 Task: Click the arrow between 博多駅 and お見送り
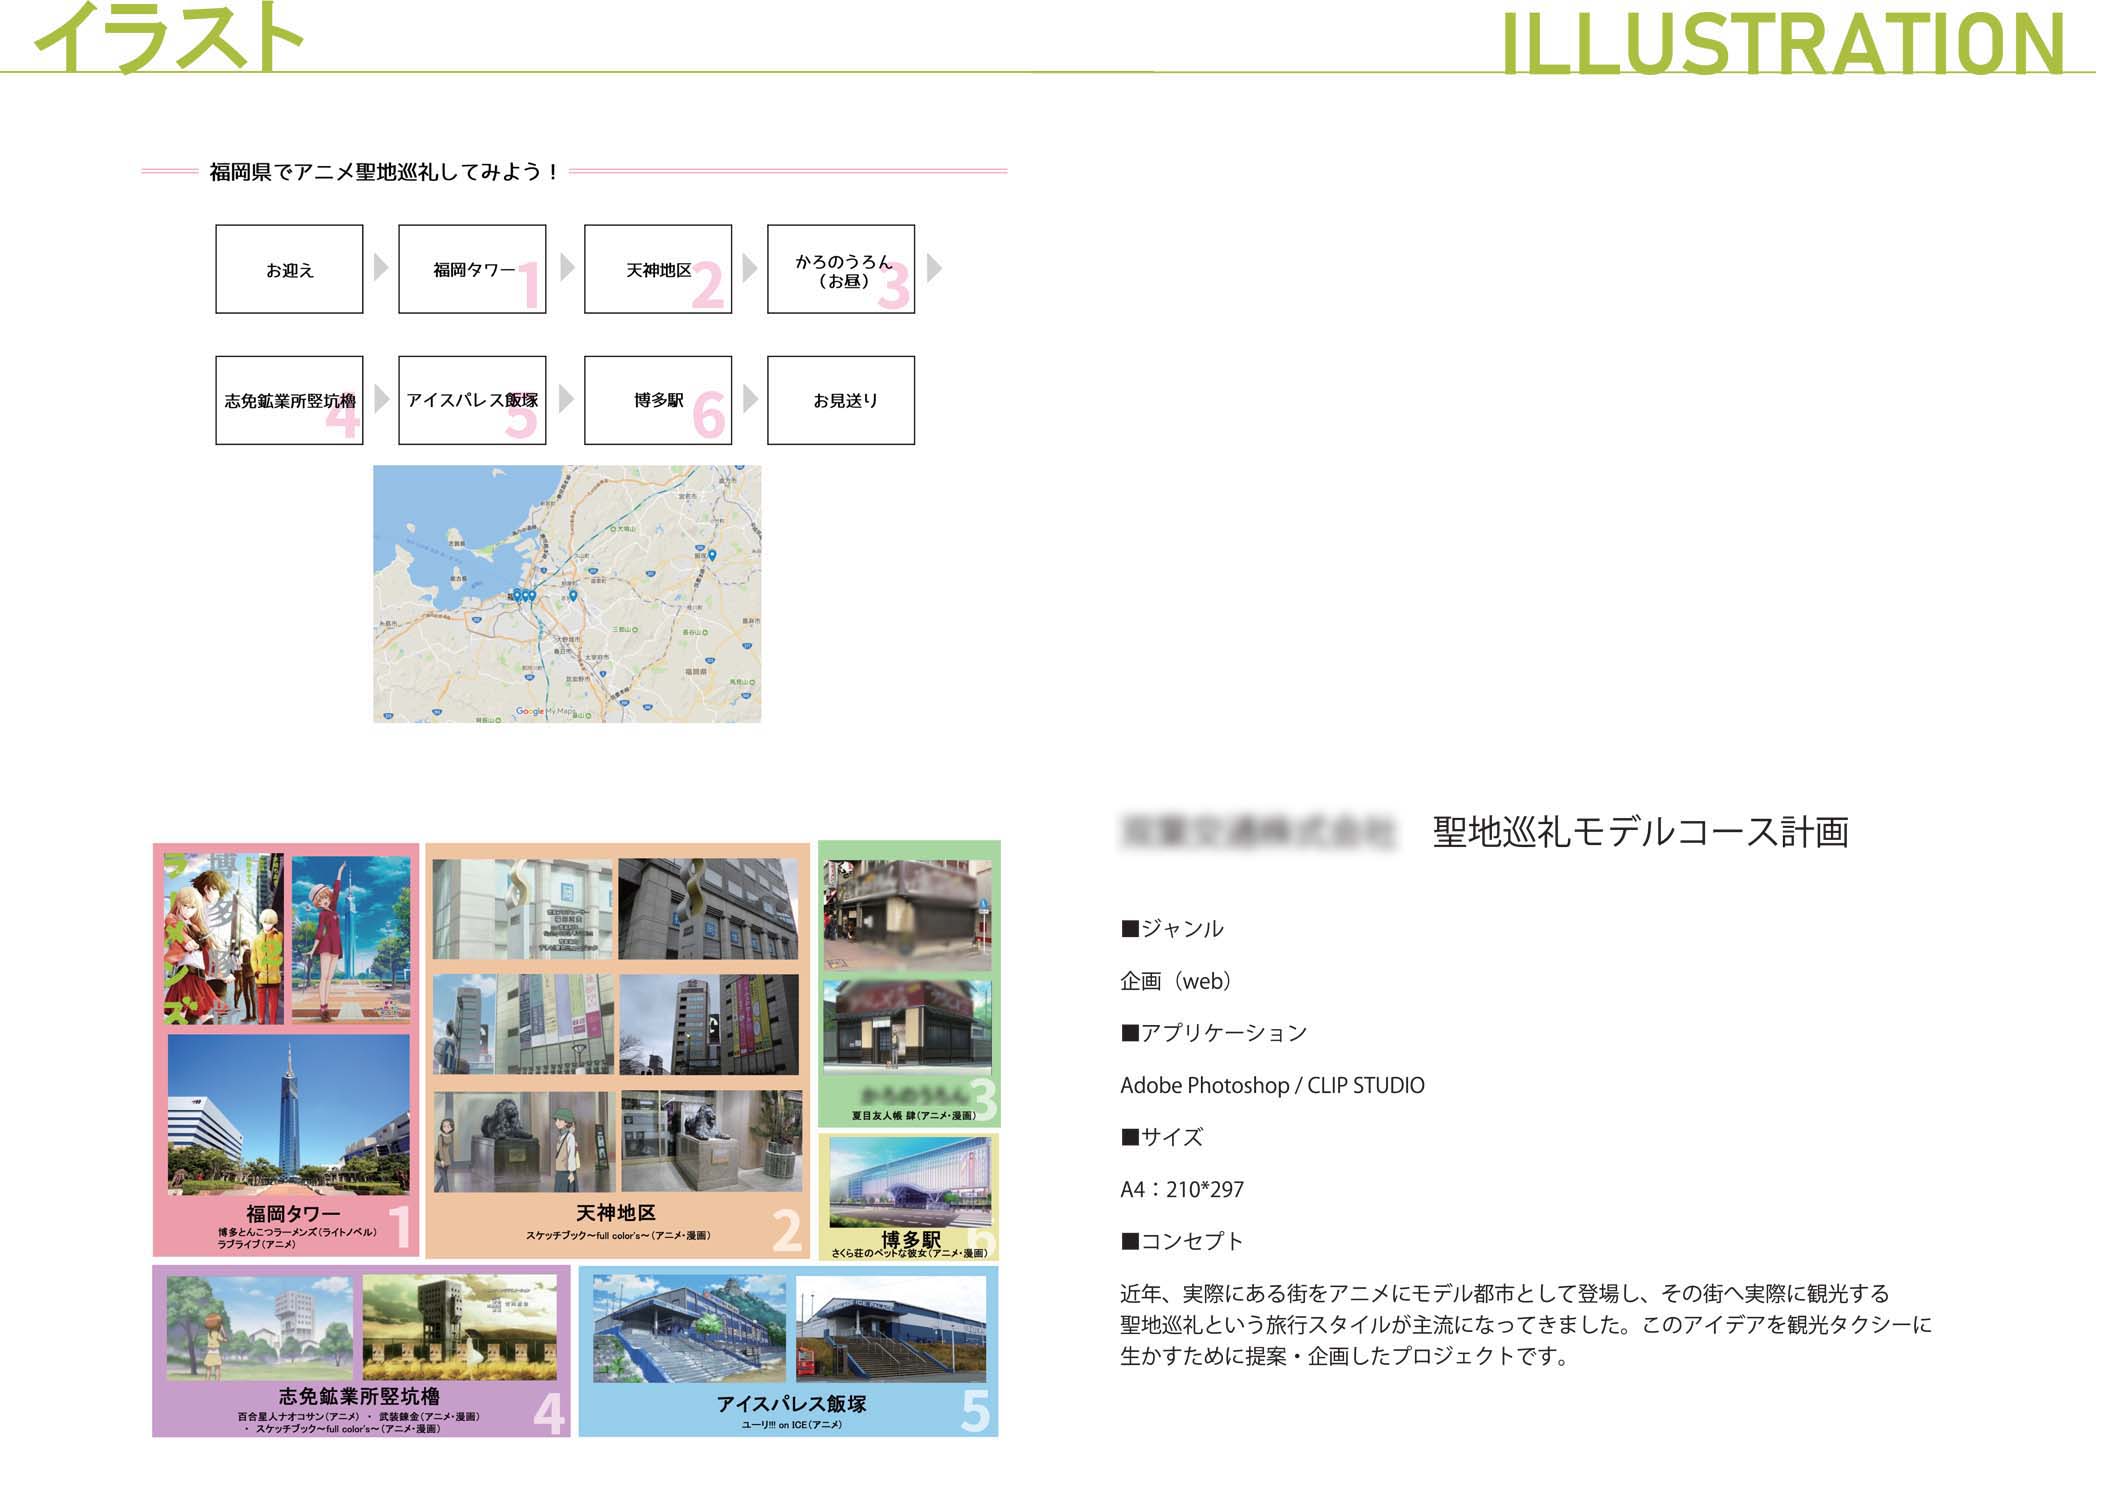click(x=750, y=399)
